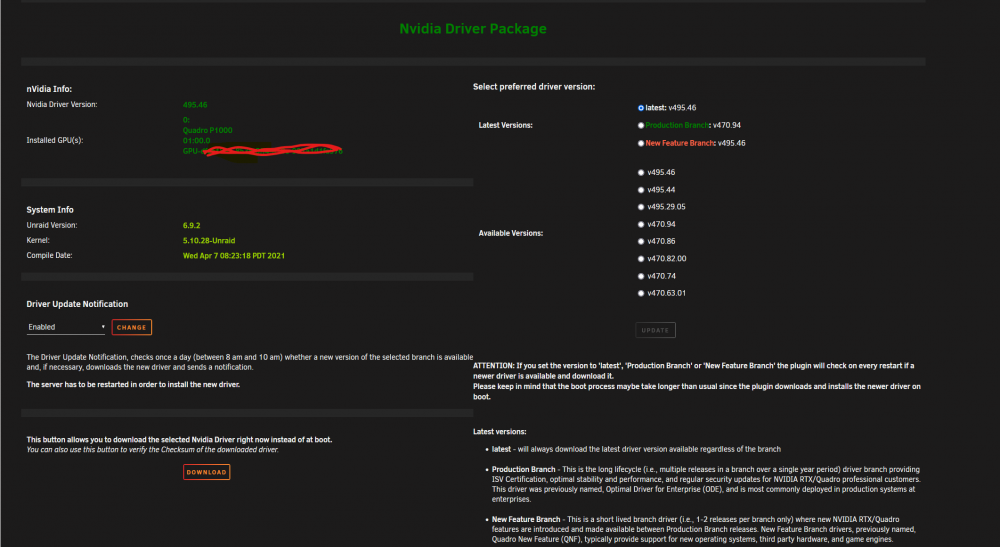Pick v495.46 under Available Versions
This screenshot has width=1000, height=547.
[x=641, y=173]
